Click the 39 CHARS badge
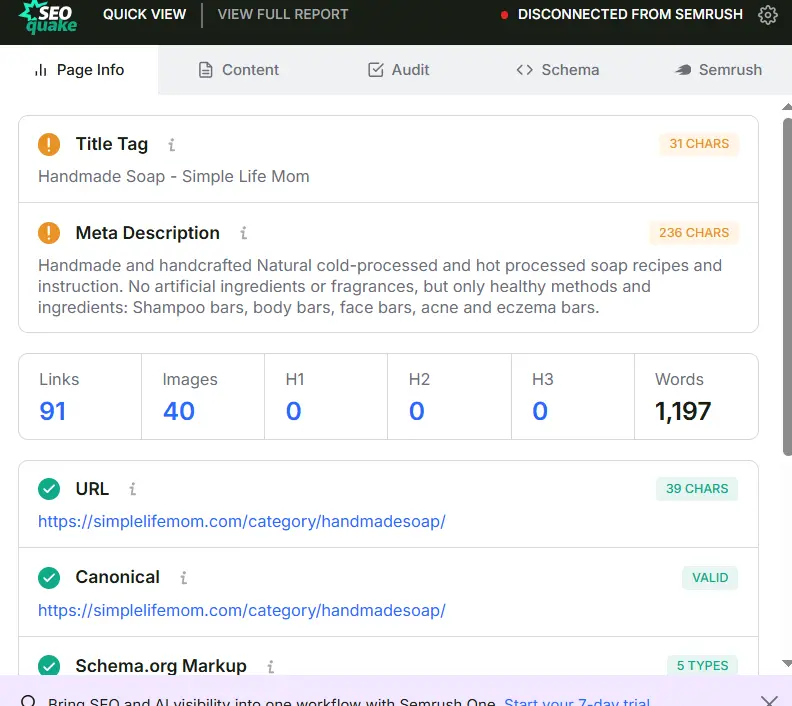Image resolution: width=792 pixels, height=706 pixels. pyautogui.click(x=697, y=489)
